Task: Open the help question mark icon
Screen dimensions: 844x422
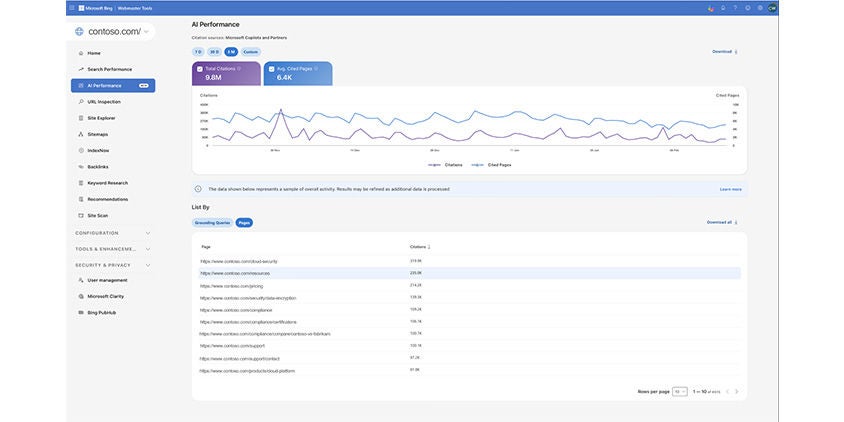Action: pyautogui.click(x=735, y=7)
